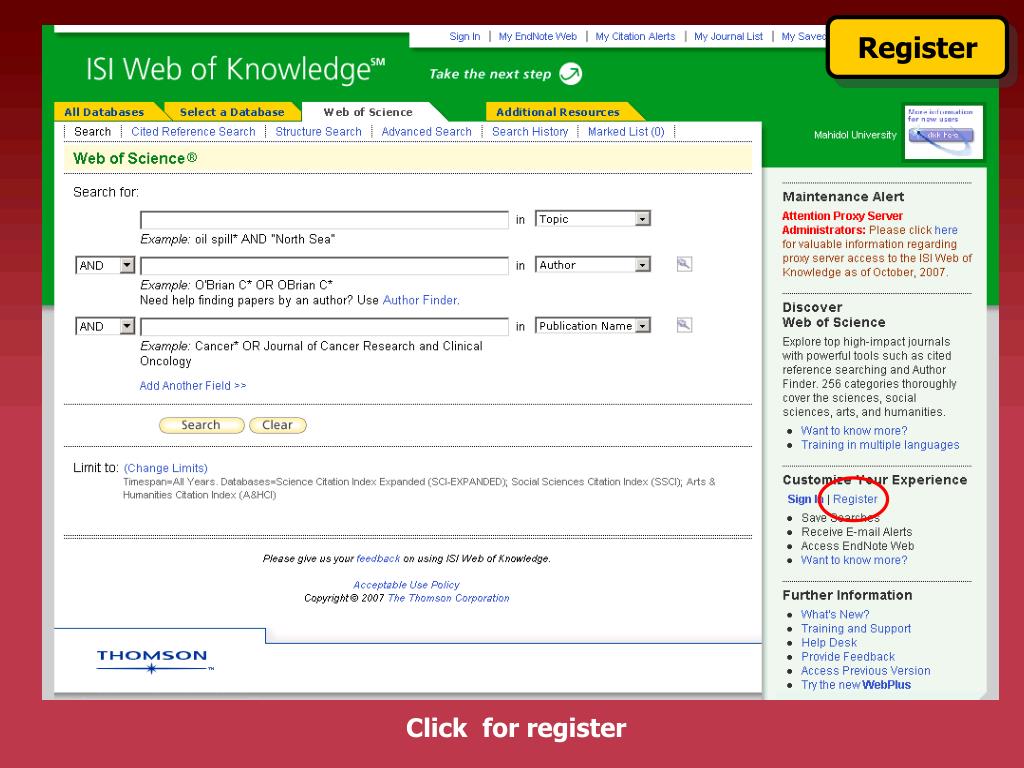Open the Author Finder link
Screen dimensions: 1024x768
421,300
